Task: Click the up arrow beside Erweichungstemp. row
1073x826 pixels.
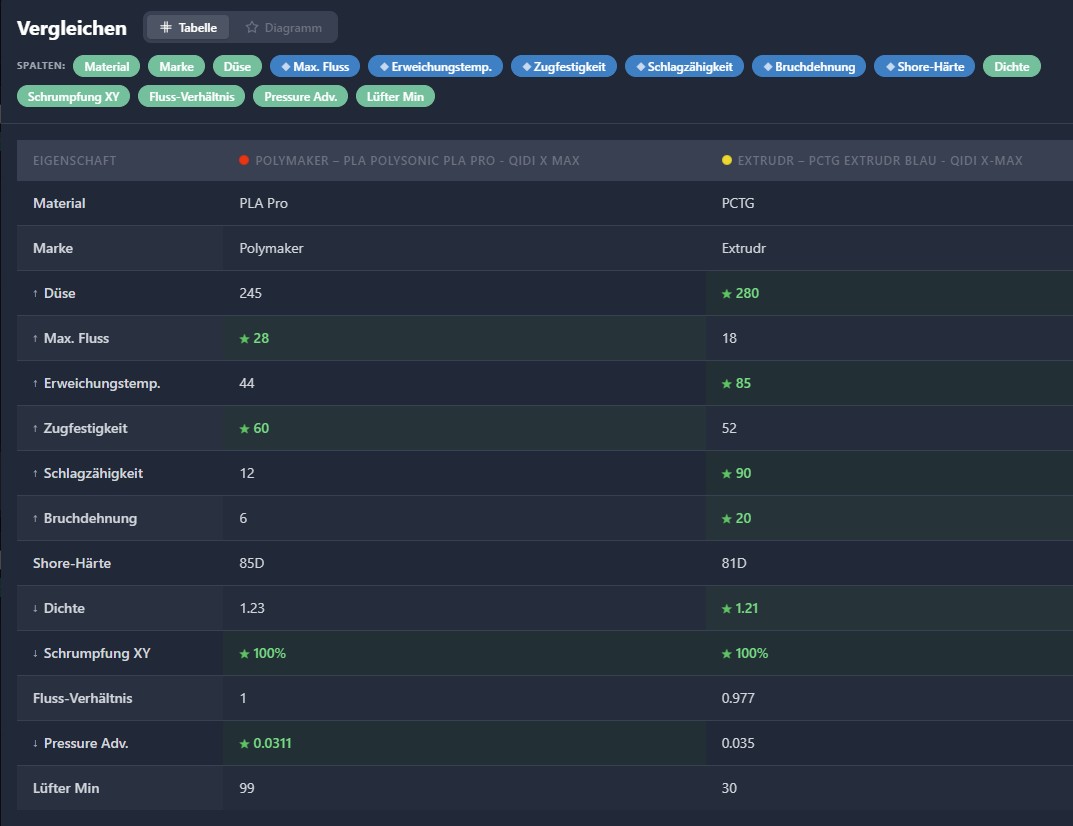Action: [x=35, y=383]
